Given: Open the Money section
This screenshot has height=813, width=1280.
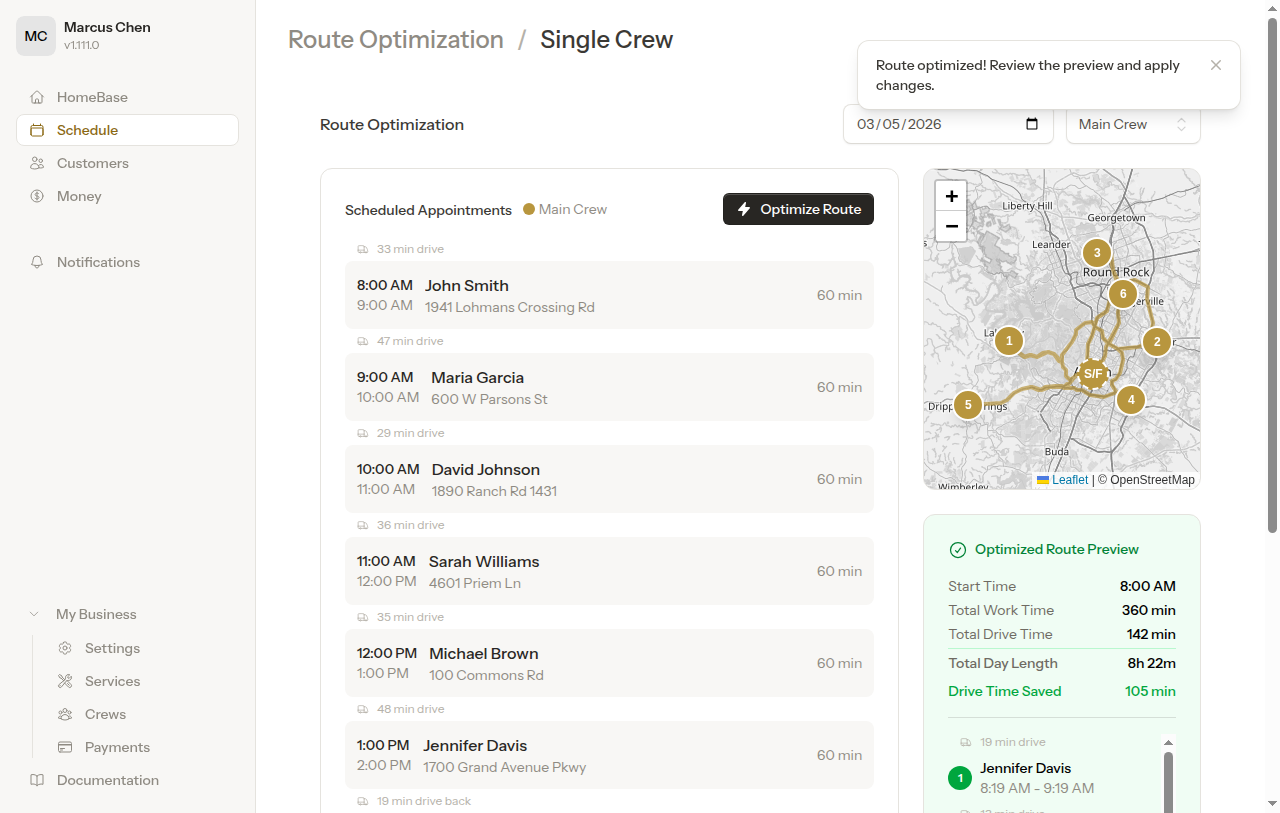Looking at the screenshot, I should [x=127, y=196].
